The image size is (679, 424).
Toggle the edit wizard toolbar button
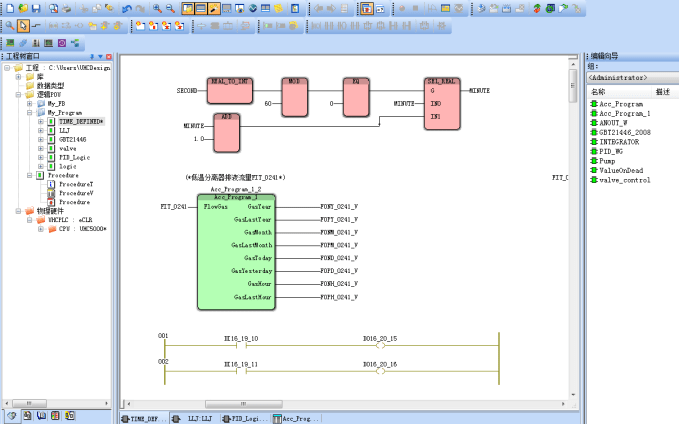(x=214, y=8)
